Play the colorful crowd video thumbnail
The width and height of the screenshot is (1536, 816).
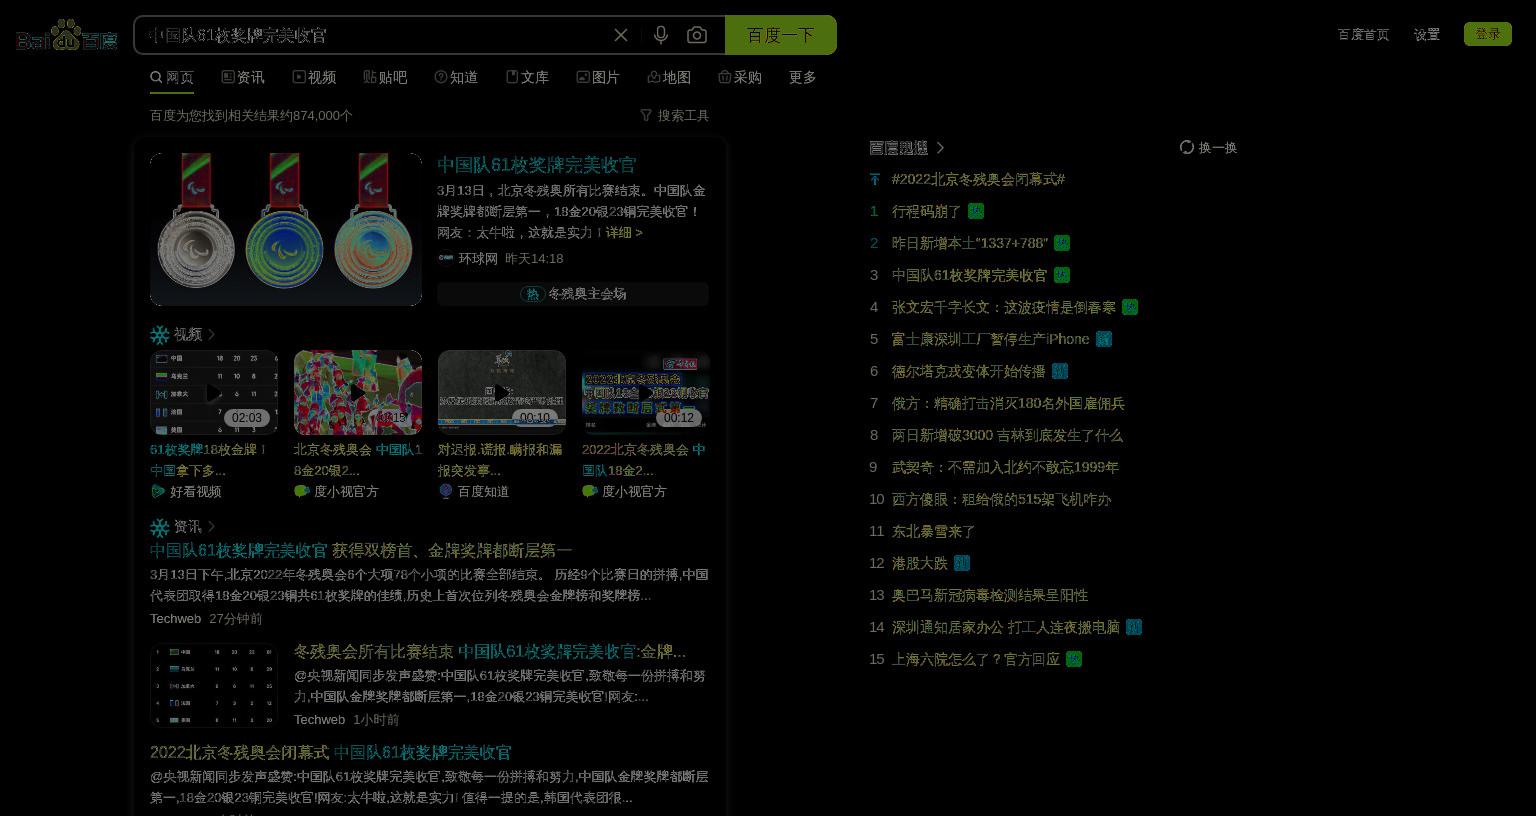coord(358,392)
